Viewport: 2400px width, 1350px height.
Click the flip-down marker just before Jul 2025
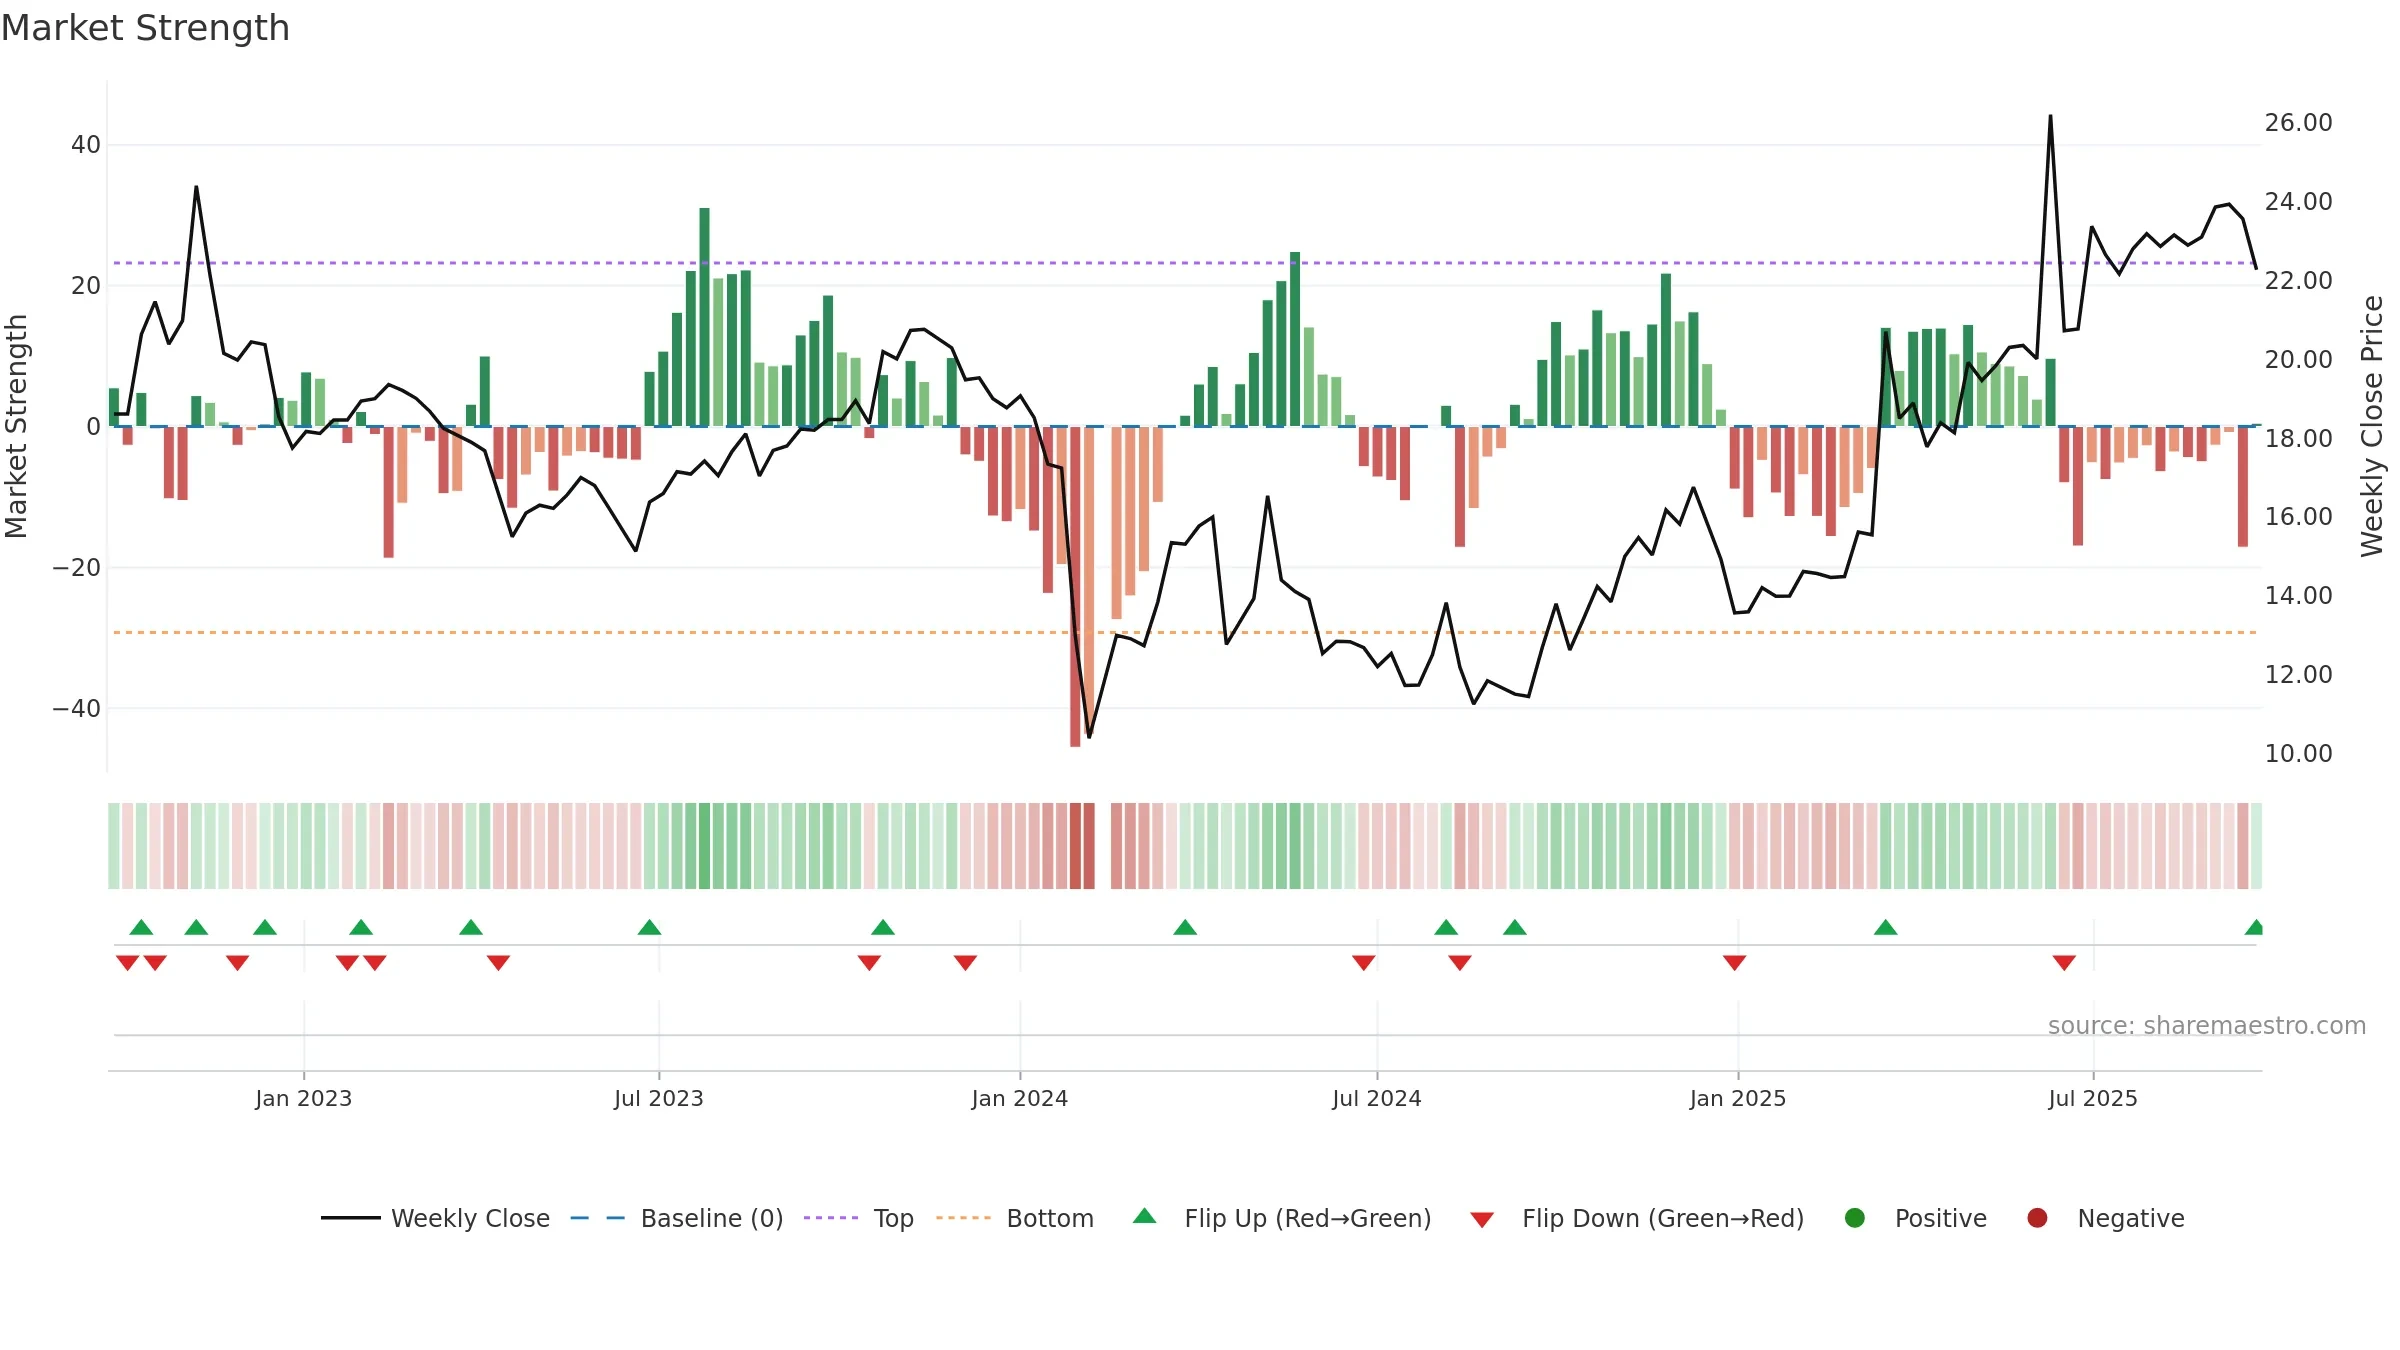[2064, 963]
